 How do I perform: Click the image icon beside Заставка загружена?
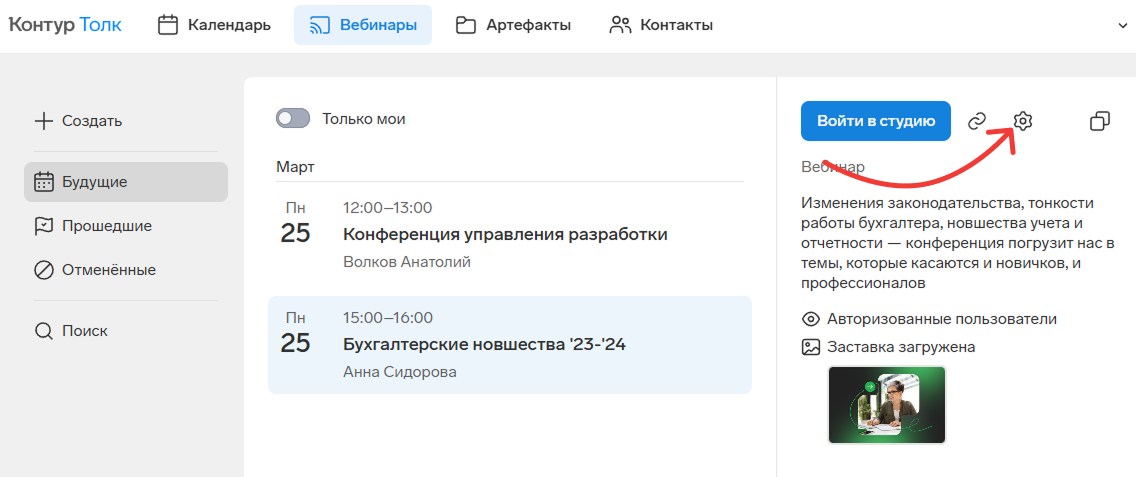811,347
